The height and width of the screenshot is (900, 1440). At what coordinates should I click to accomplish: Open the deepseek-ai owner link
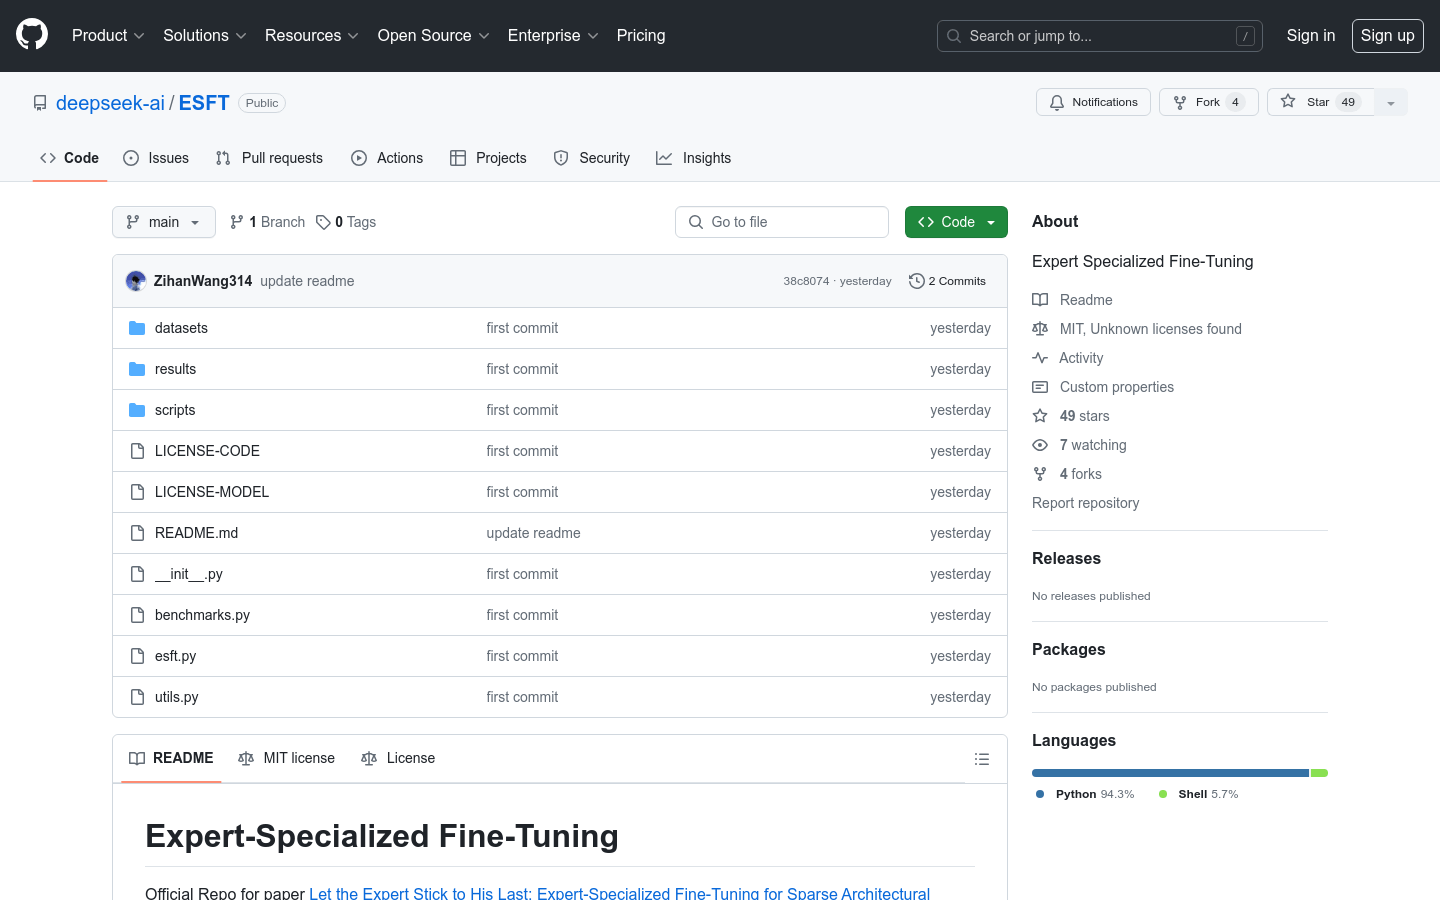(110, 103)
